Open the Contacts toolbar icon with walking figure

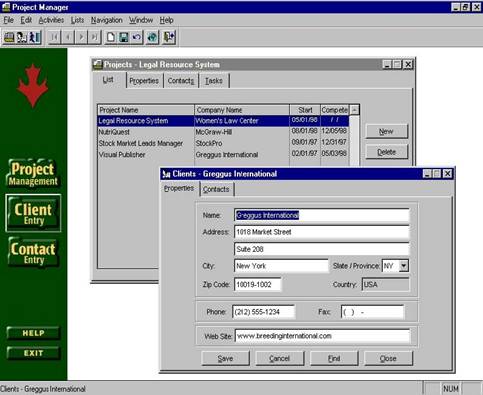[35, 37]
